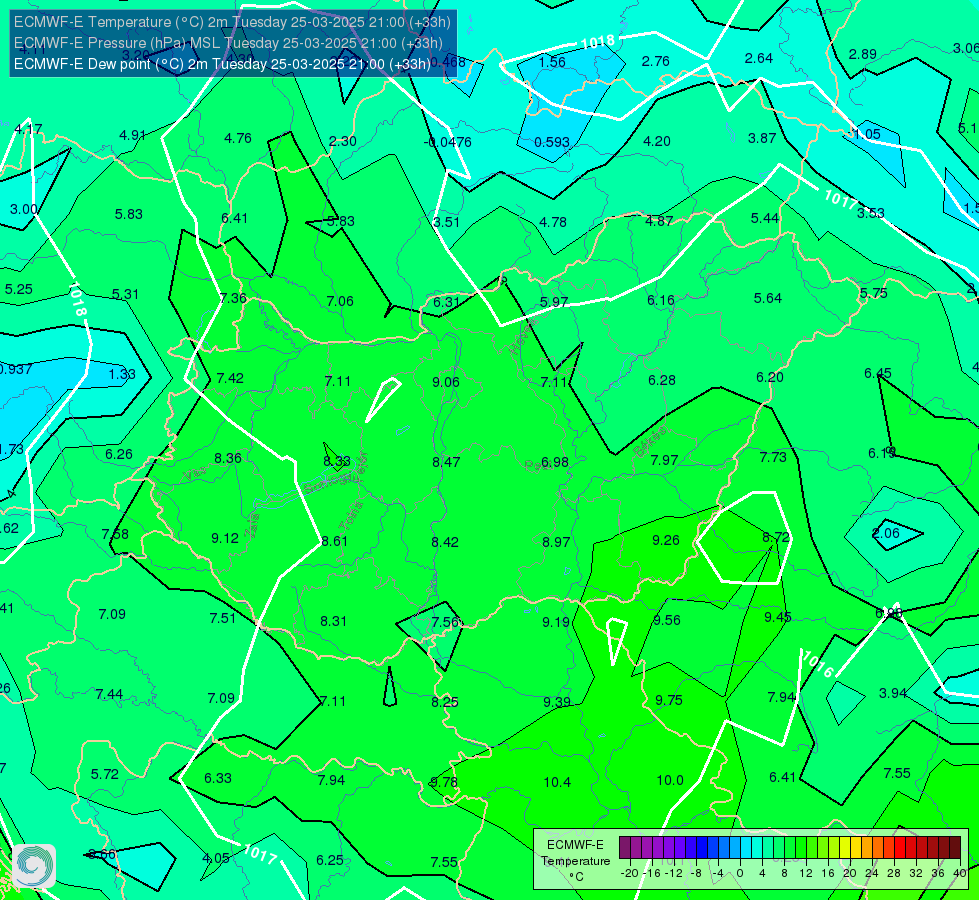
Task: Click the map value 3.00
Action: tap(24, 209)
